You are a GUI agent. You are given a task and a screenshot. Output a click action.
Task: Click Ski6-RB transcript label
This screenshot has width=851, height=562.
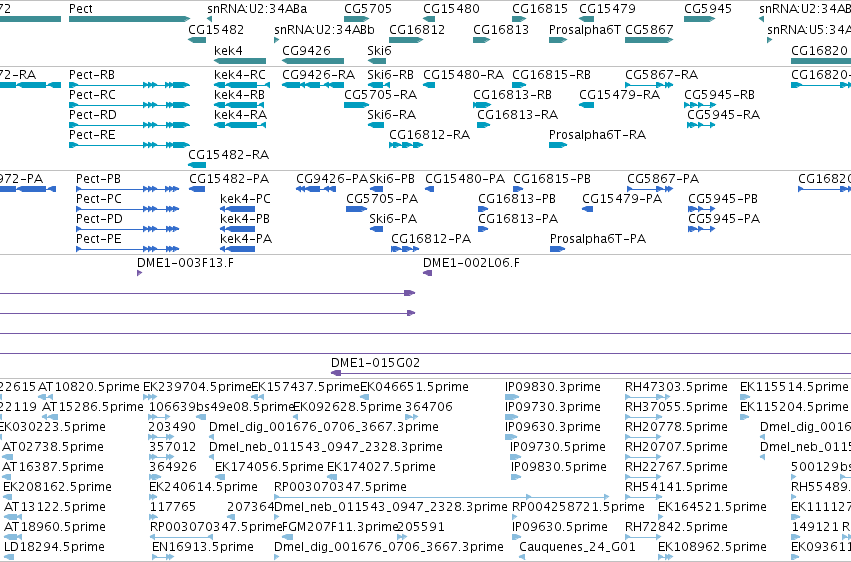(390, 75)
